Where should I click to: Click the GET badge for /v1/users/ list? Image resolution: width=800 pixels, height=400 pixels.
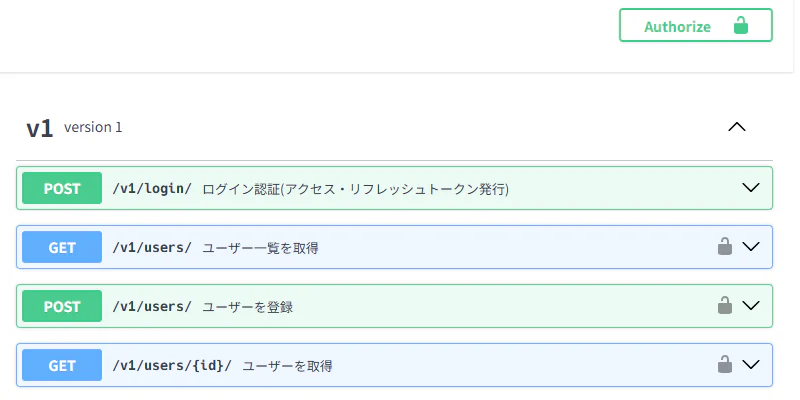[62, 247]
